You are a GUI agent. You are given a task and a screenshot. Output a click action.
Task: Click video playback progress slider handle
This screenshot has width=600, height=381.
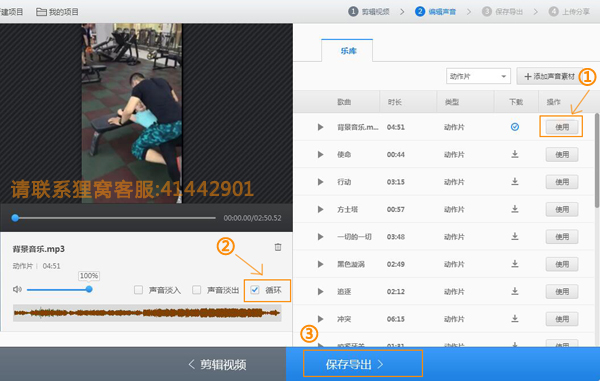(x=15, y=218)
